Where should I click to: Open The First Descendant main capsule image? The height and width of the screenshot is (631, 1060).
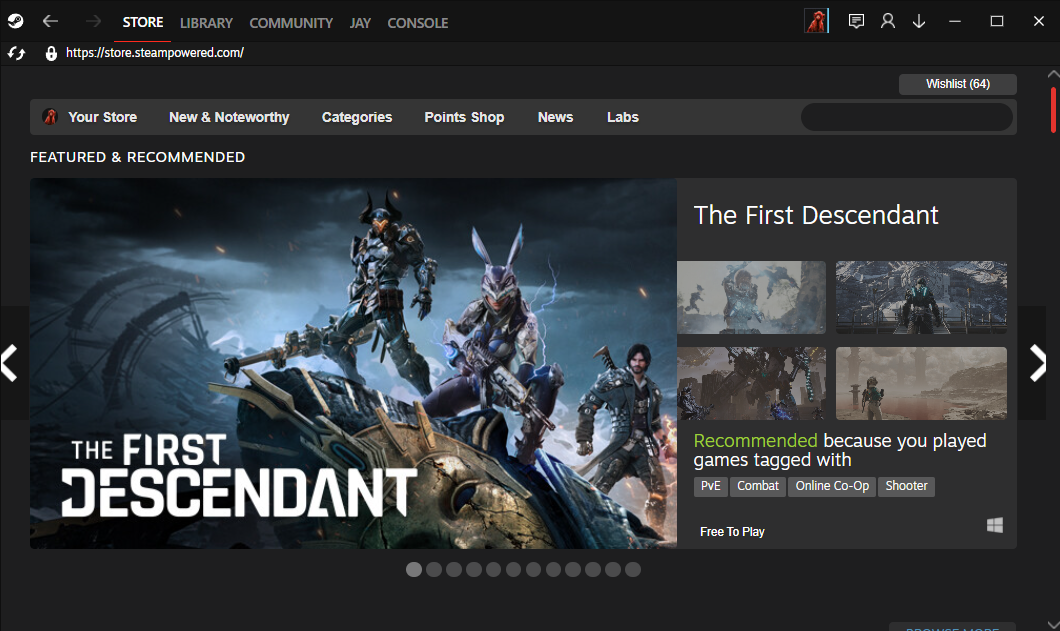pos(354,363)
